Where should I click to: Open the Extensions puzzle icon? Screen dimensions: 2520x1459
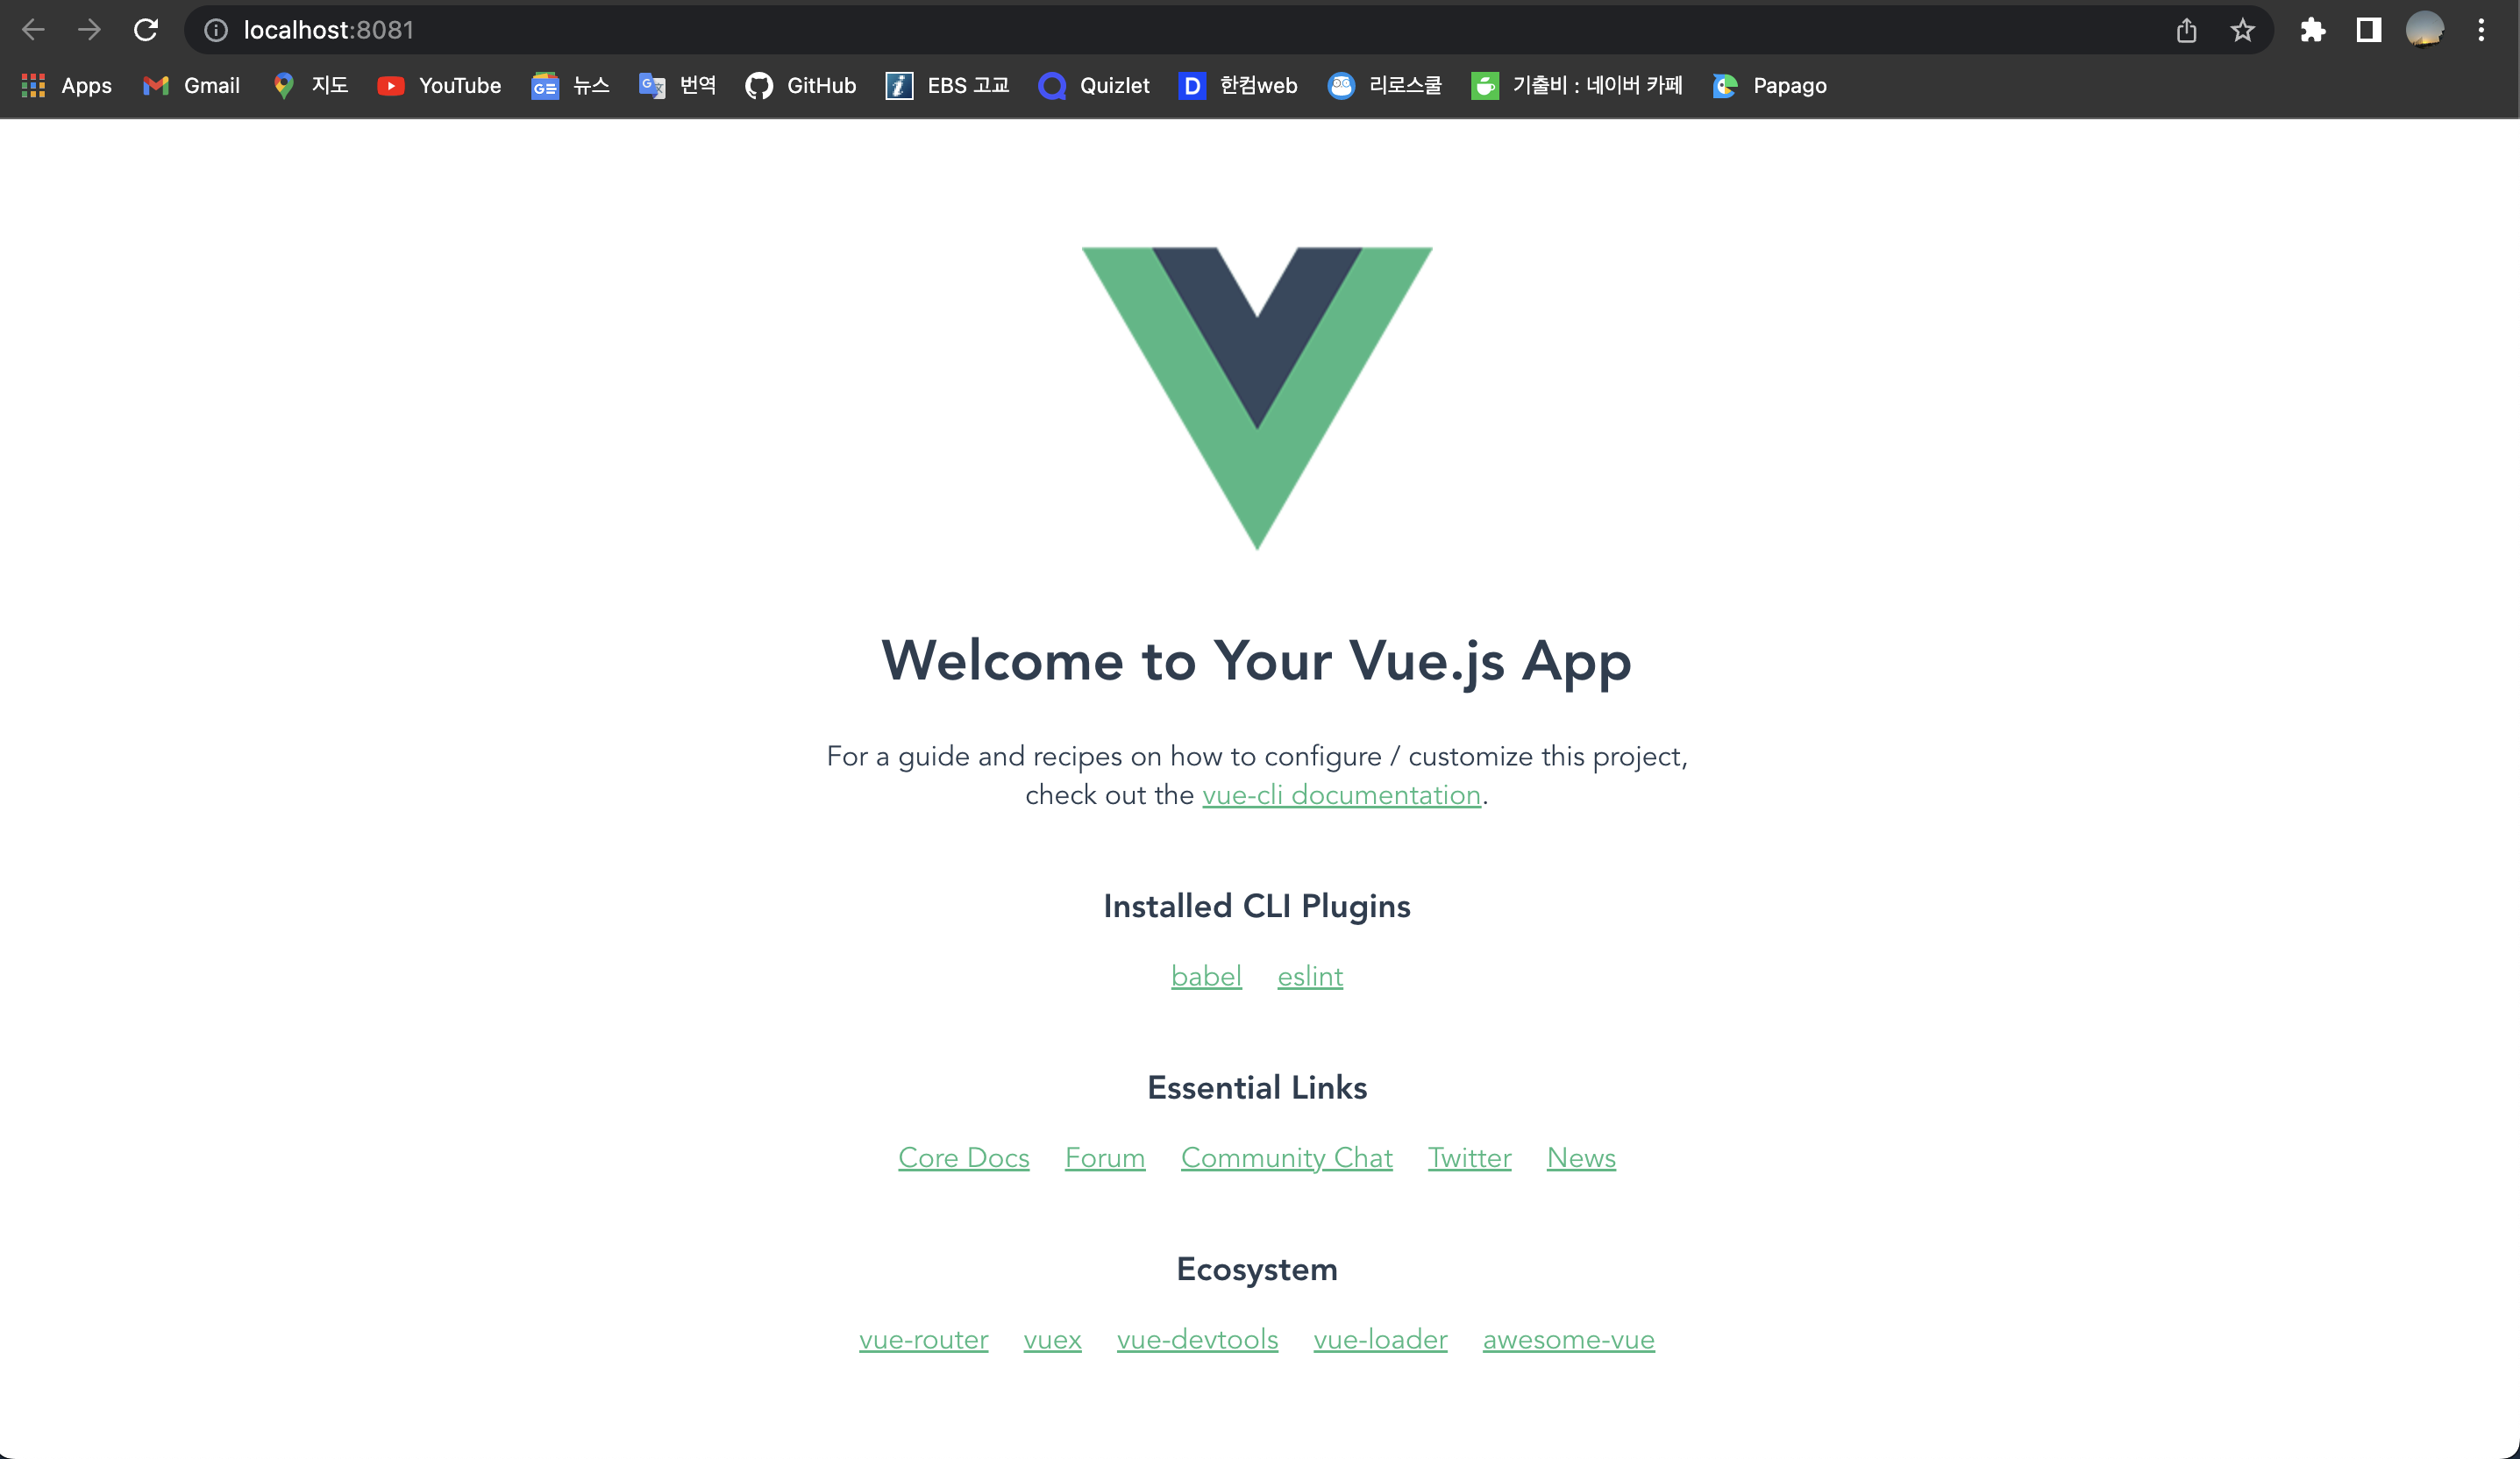tap(2313, 30)
